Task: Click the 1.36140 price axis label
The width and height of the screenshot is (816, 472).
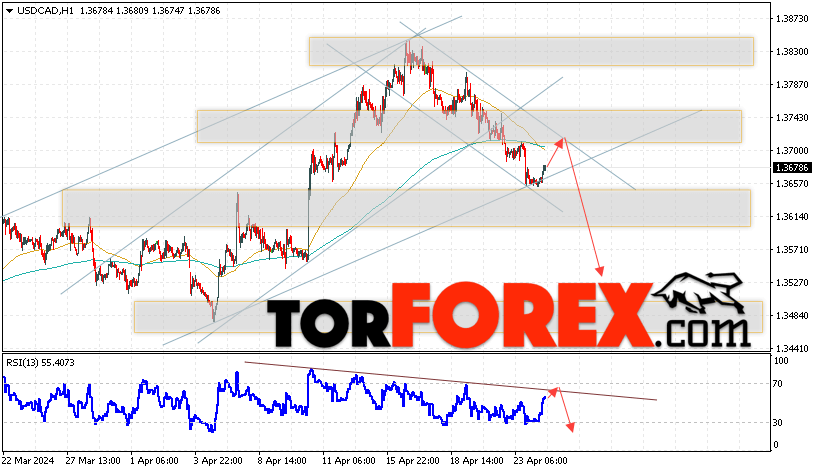Action: 792,216
